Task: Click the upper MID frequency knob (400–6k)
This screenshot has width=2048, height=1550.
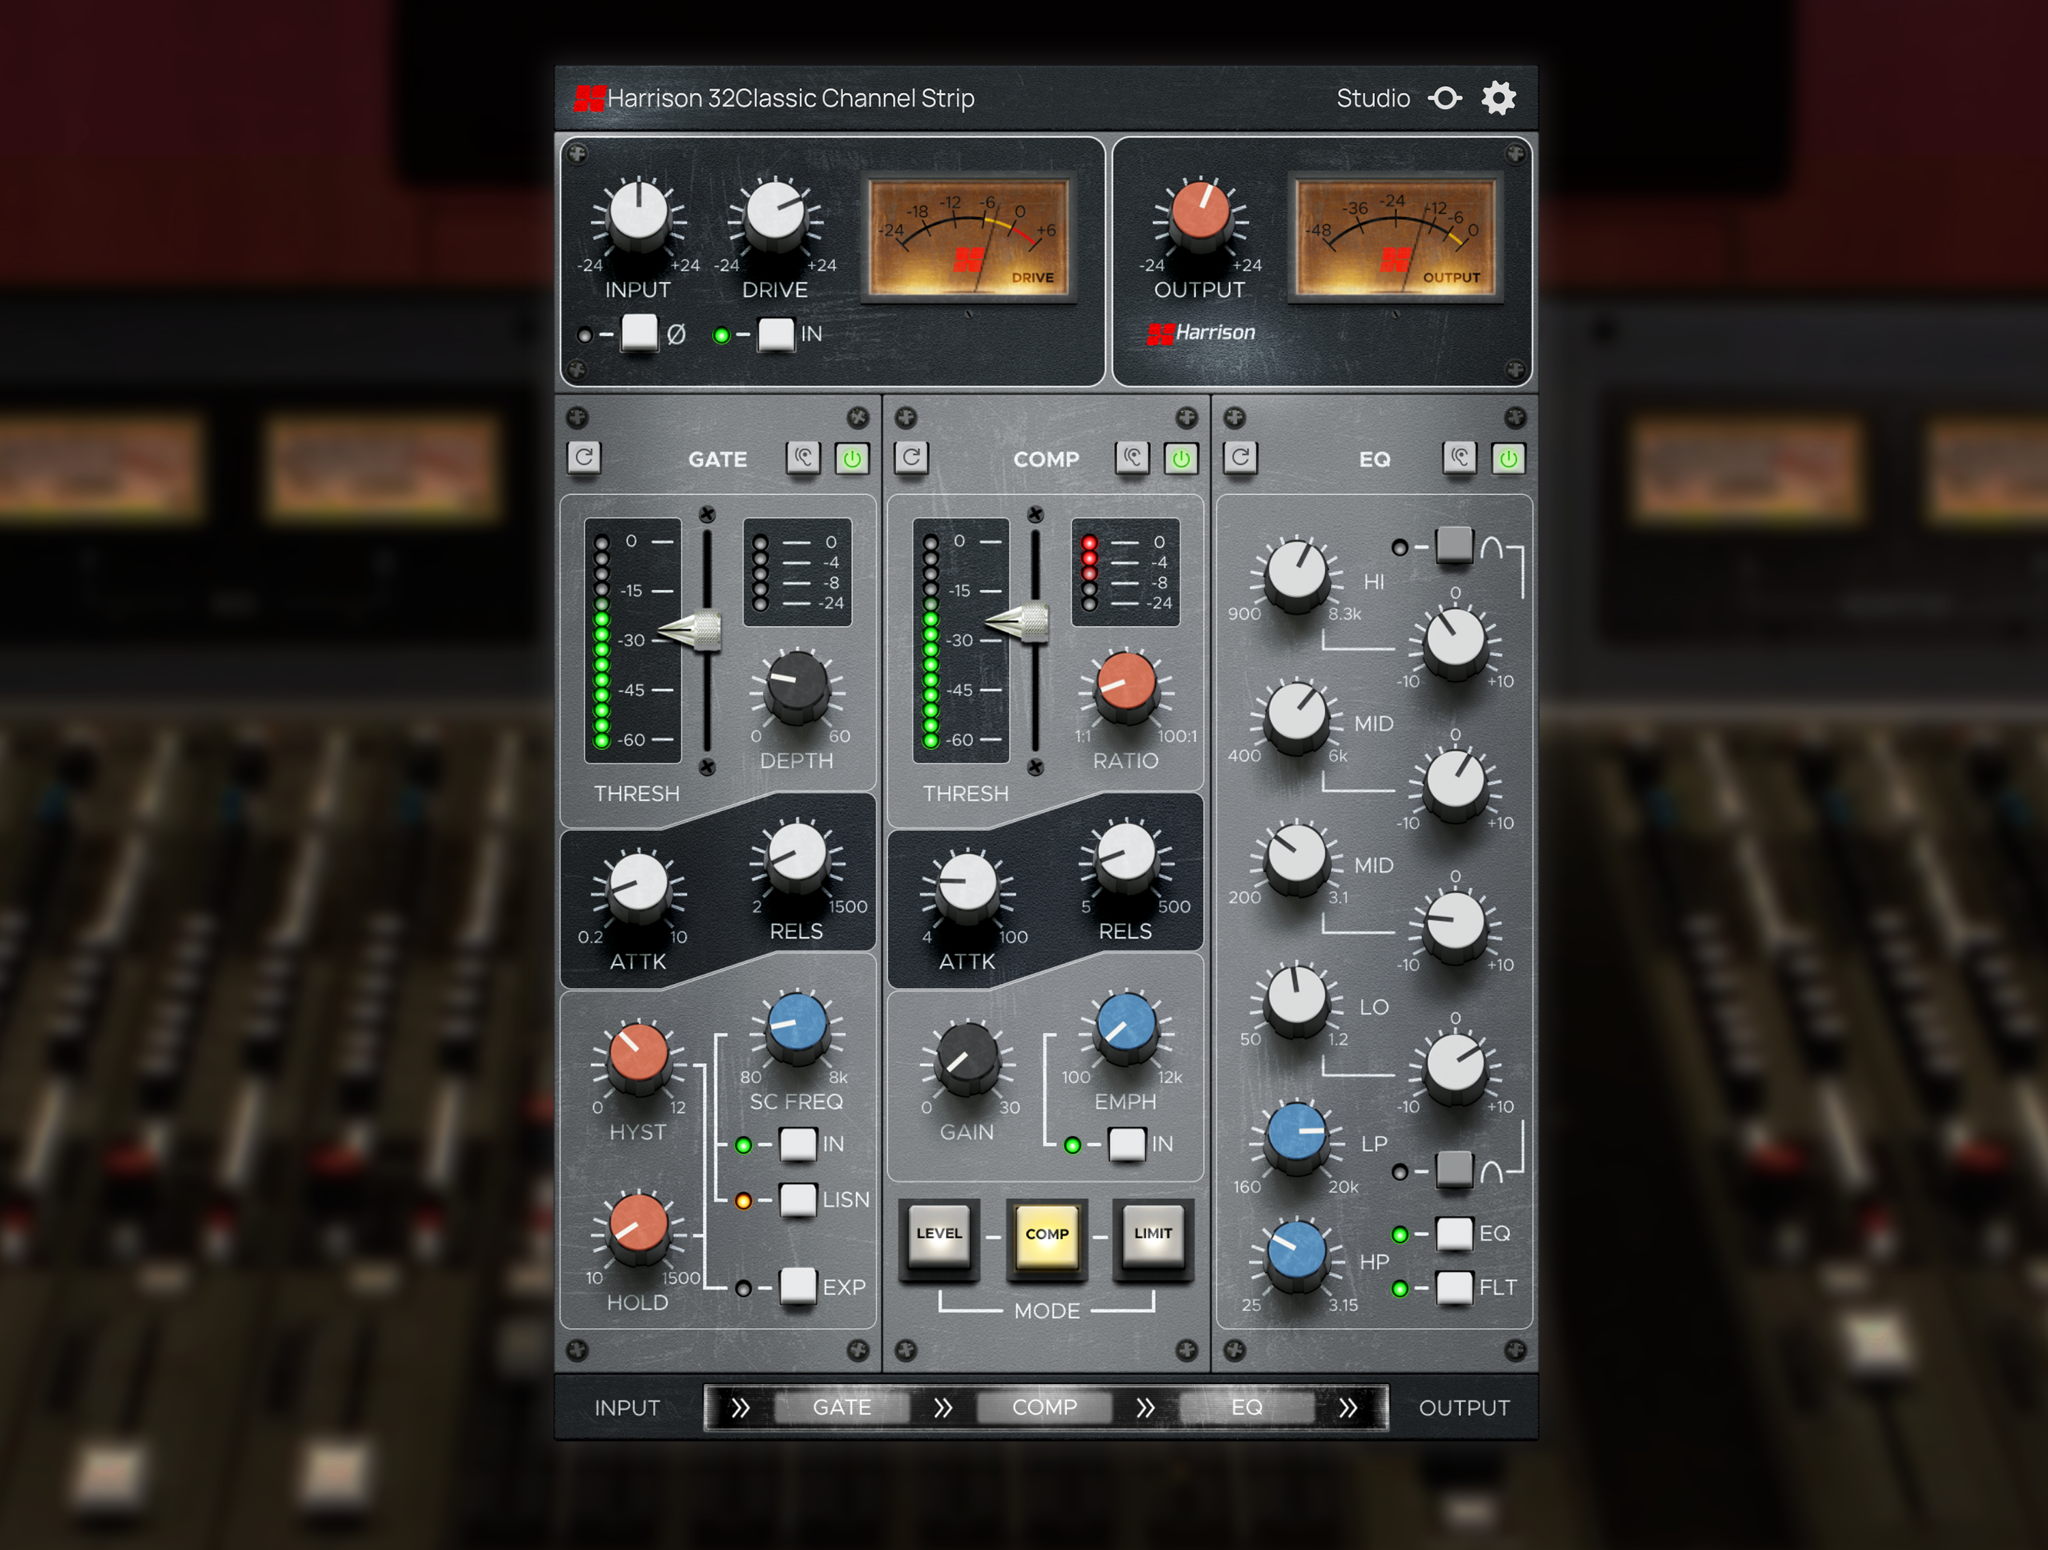Action: coord(1296,717)
